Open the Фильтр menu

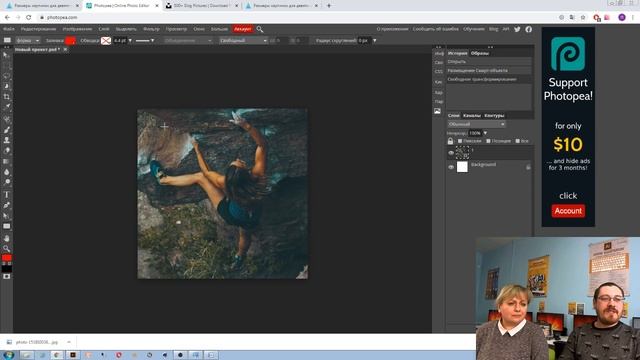click(x=151, y=29)
